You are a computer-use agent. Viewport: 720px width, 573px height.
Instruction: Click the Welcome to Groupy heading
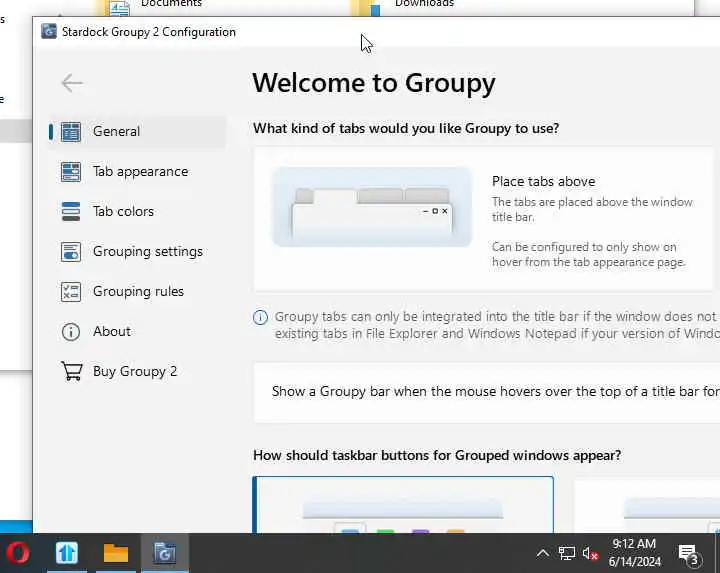tap(374, 83)
